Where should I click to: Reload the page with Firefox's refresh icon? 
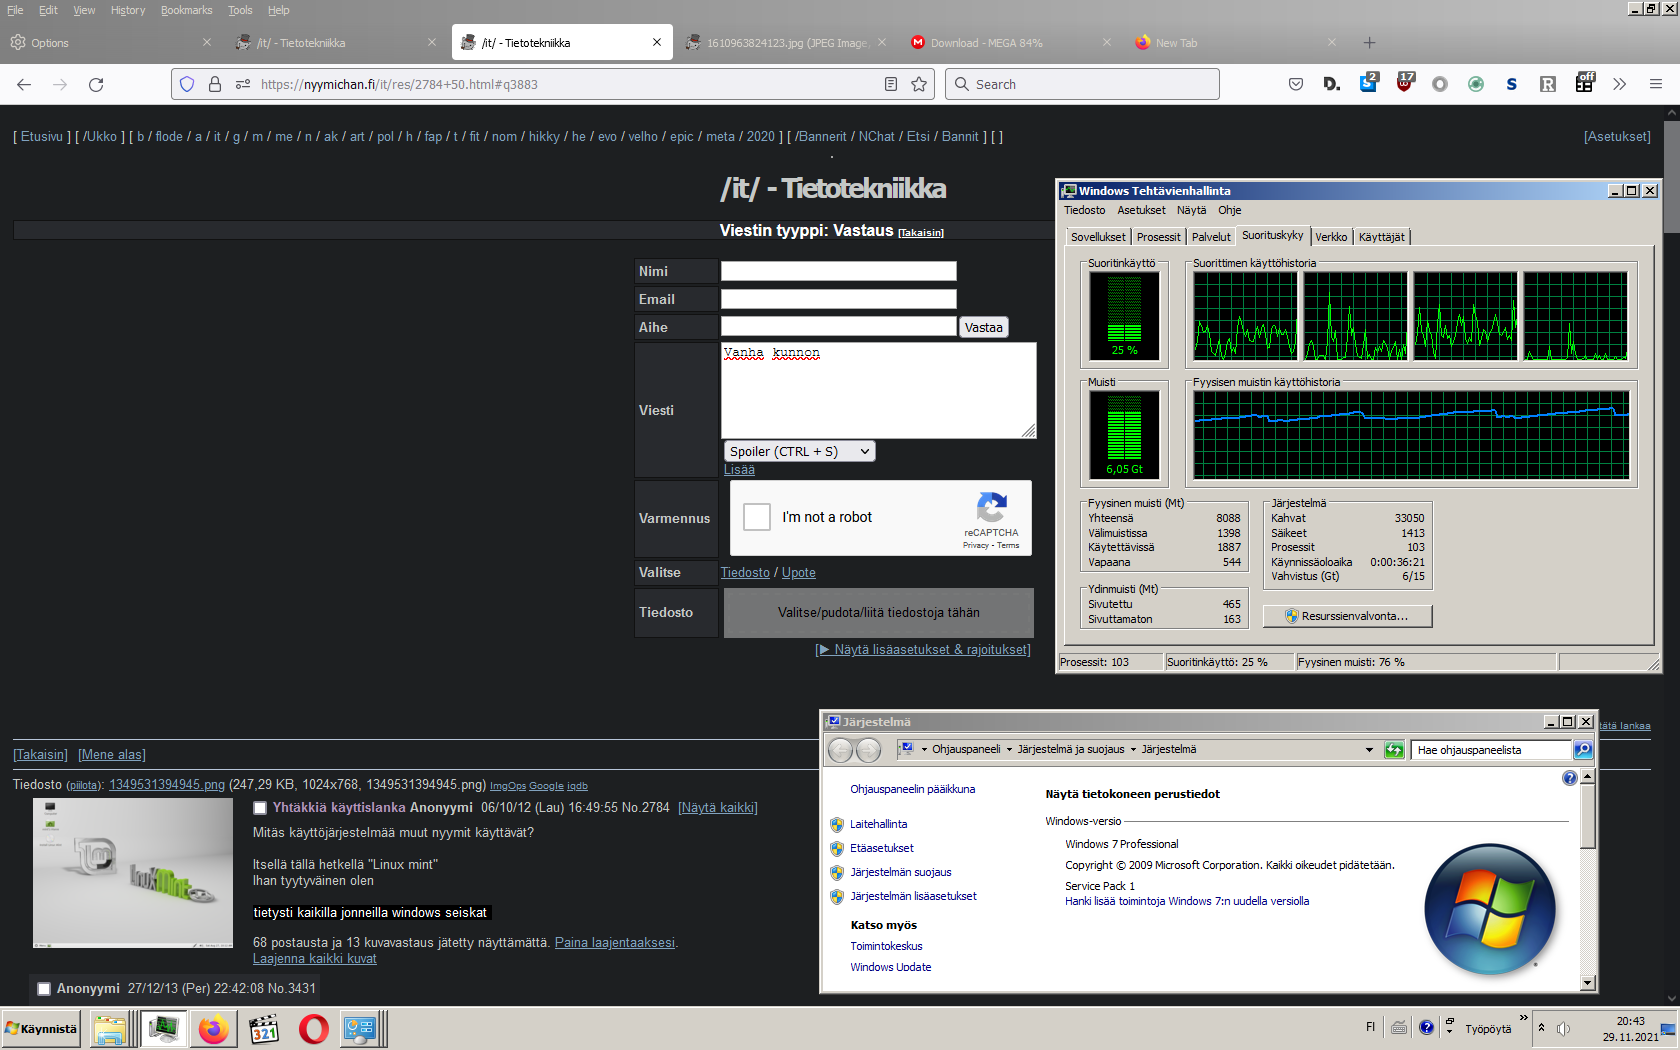(96, 85)
